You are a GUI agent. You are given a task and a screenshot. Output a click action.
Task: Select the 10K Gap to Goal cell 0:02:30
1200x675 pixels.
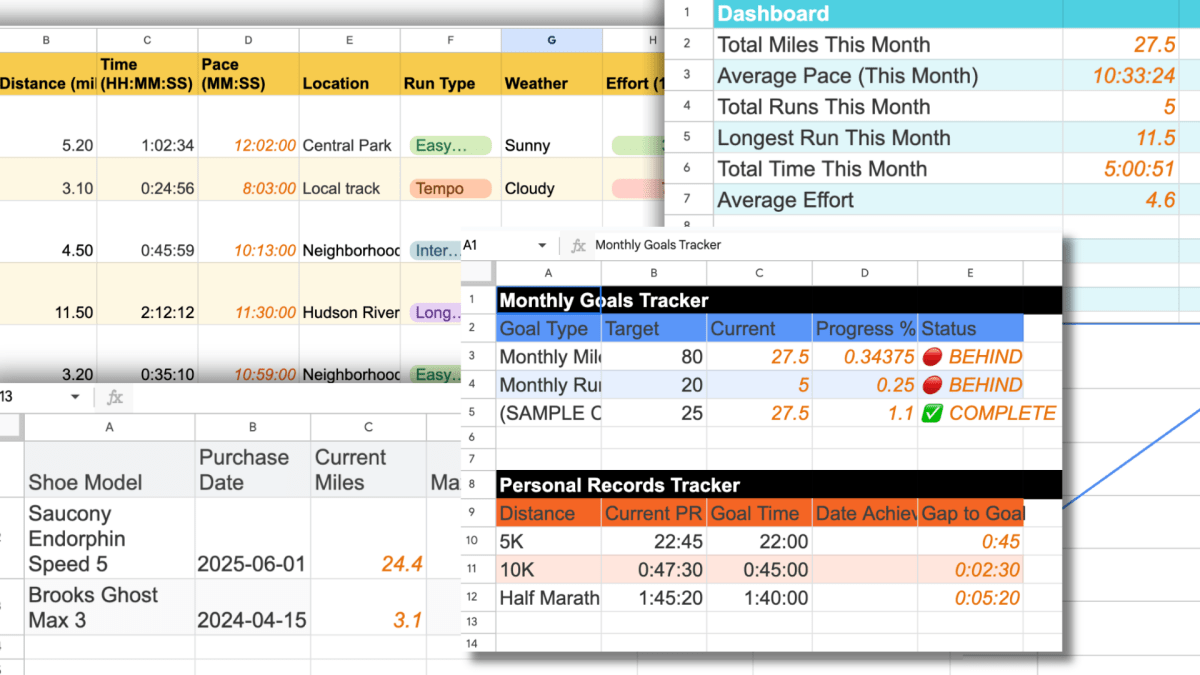click(x=971, y=570)
